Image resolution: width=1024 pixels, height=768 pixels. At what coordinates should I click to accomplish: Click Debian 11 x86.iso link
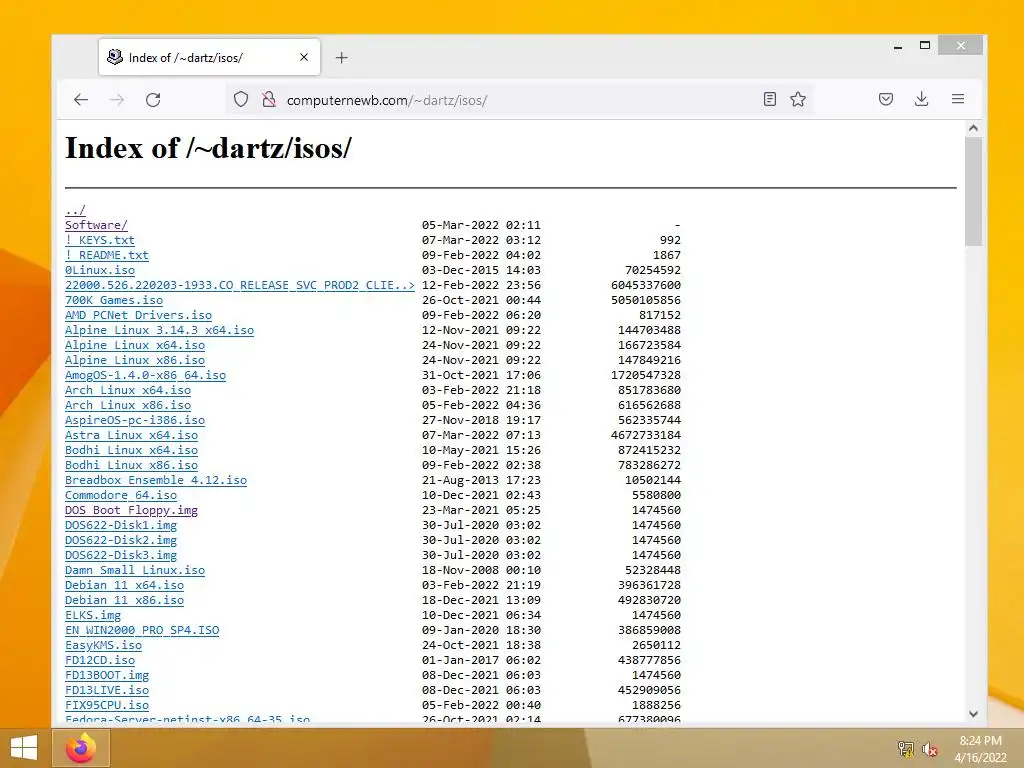(x=124, y=601)
